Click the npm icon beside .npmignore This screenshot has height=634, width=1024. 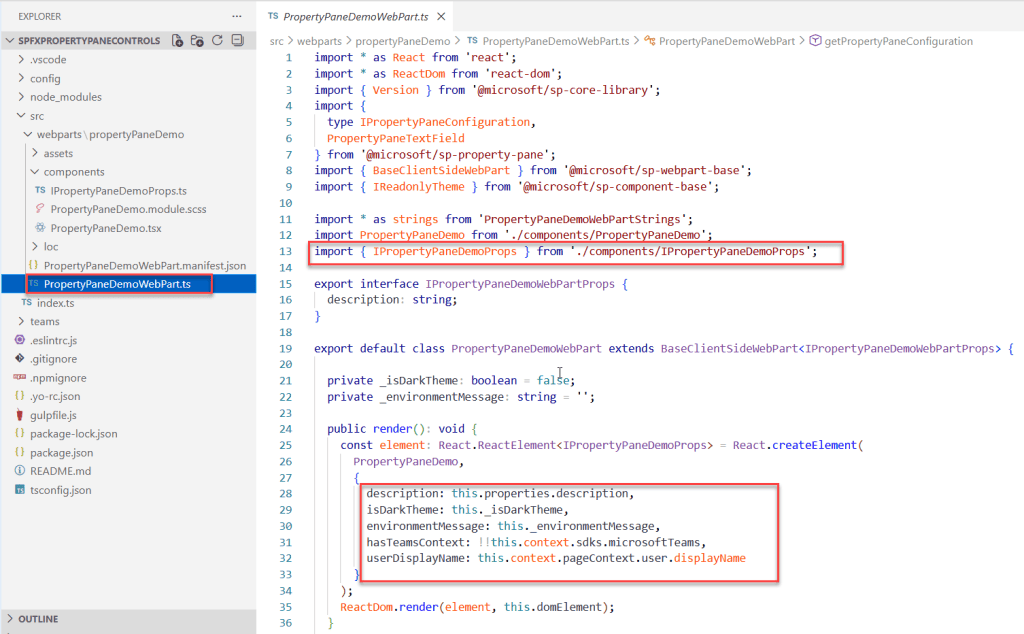20,377
